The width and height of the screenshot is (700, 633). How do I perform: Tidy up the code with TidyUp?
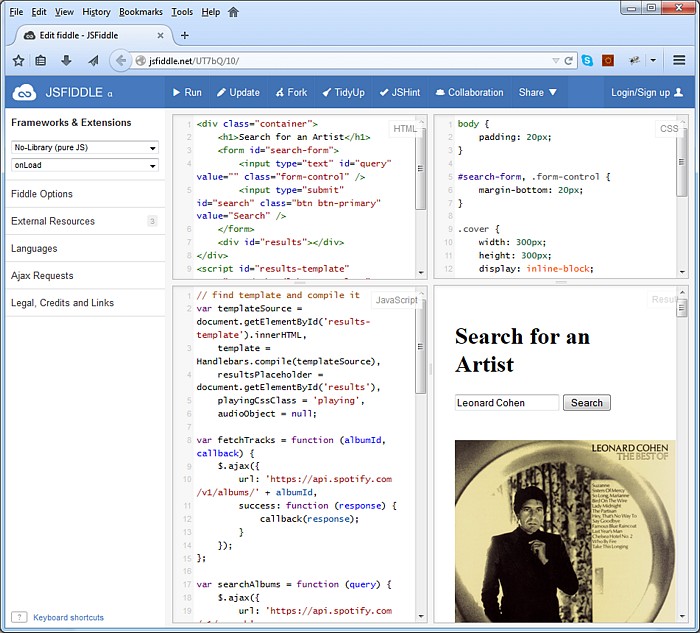342,92
